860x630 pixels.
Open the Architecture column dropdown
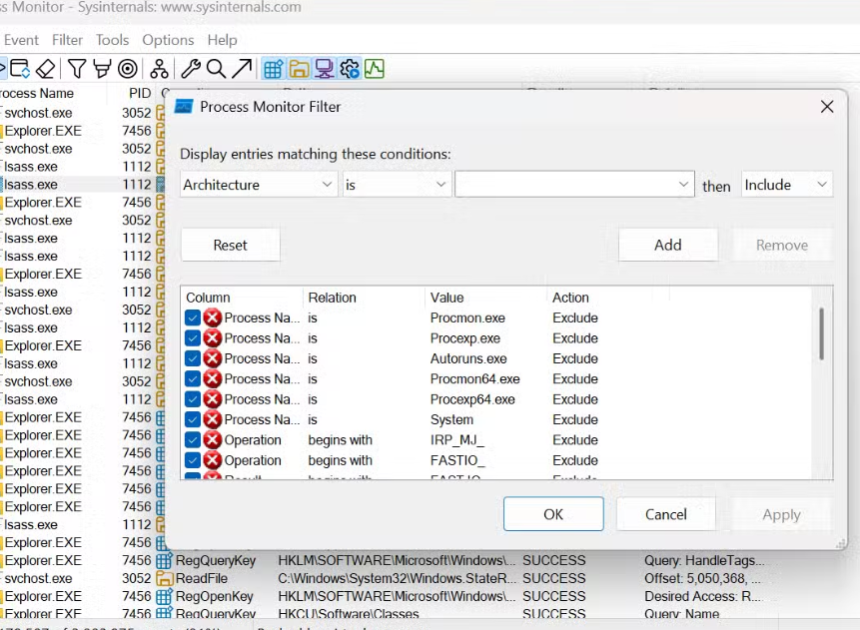[258, 185]
